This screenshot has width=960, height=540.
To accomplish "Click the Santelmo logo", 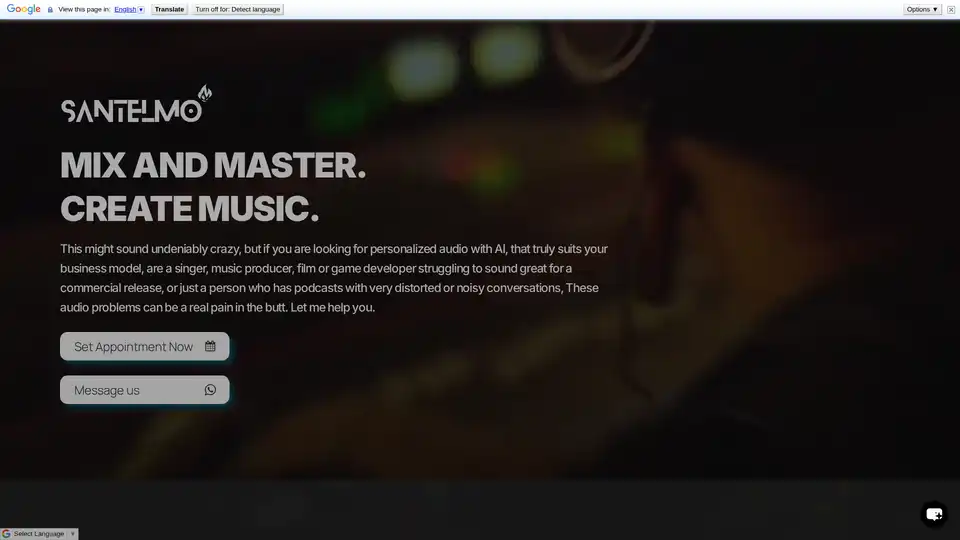I will 132,110.
